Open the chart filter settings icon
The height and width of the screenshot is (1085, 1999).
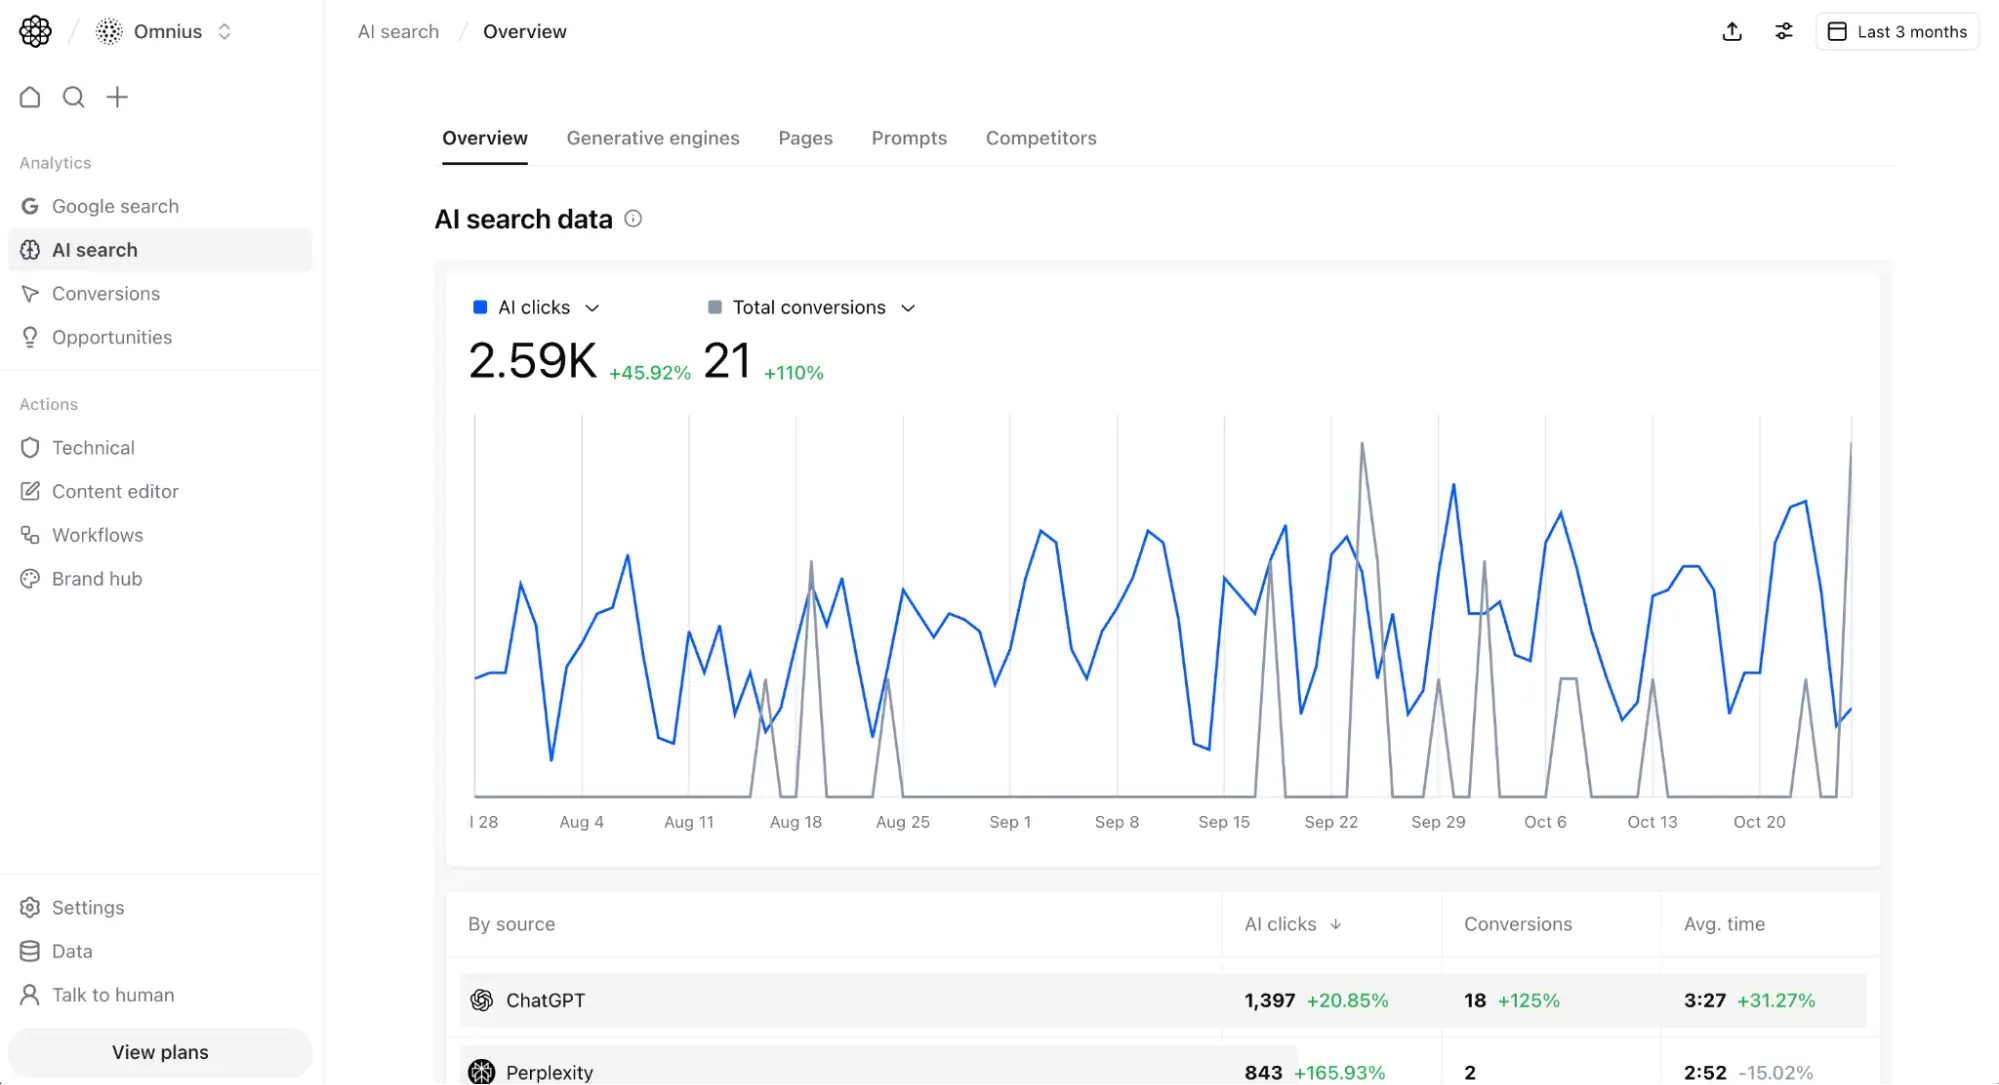point(1784,31)
